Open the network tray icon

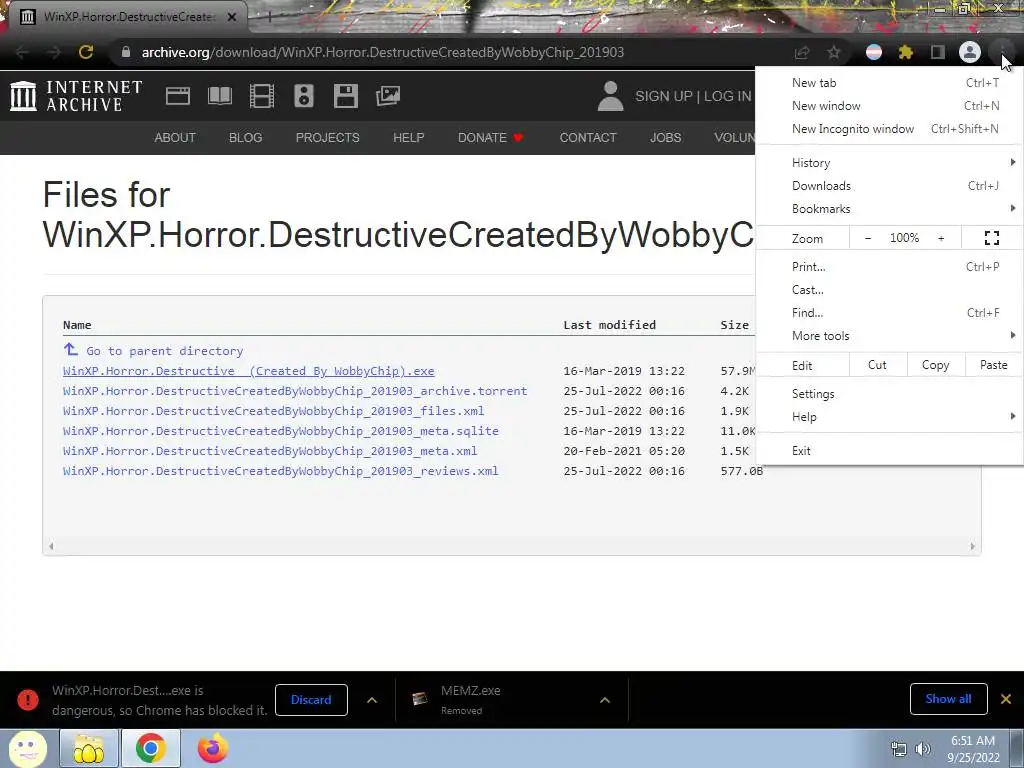coord(899,749)
